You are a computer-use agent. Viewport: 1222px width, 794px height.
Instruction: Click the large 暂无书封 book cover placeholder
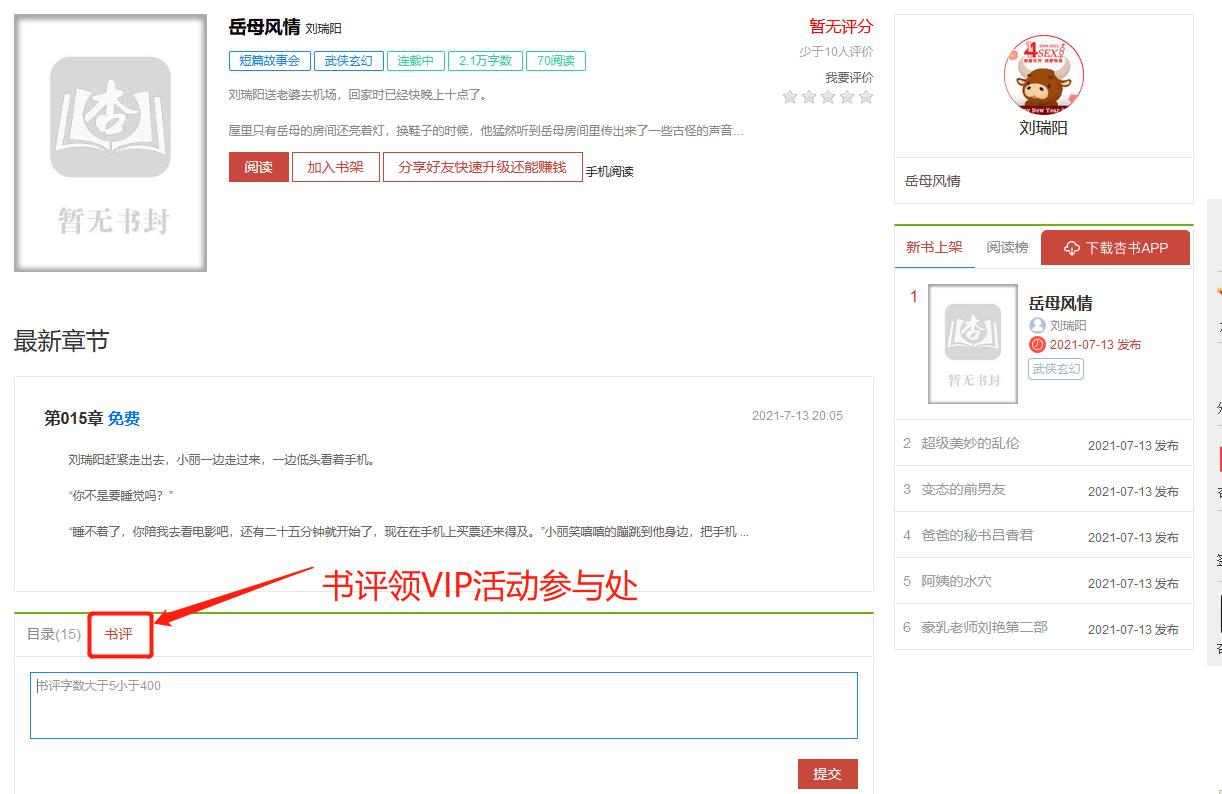click(110, 143)
